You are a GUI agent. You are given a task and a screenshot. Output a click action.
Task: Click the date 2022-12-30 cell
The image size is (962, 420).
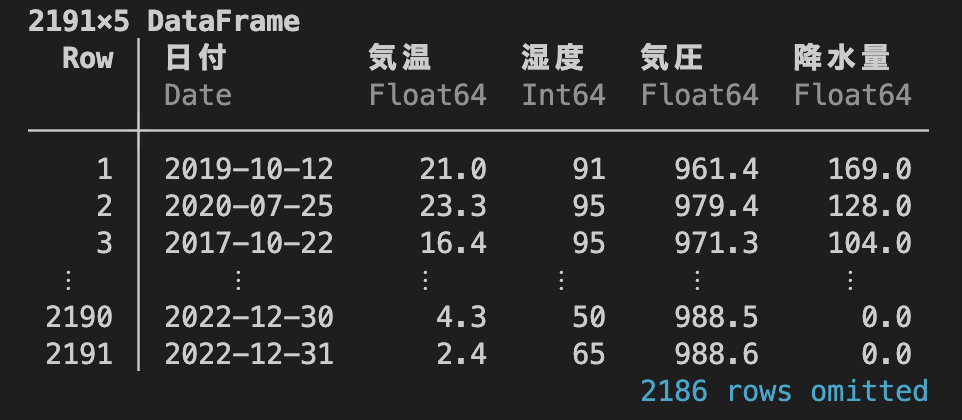click(x=249, y=318)
